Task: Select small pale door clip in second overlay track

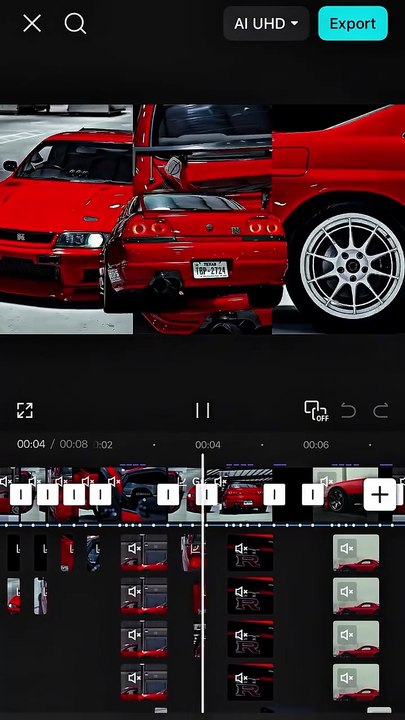Action: (40, 596)
